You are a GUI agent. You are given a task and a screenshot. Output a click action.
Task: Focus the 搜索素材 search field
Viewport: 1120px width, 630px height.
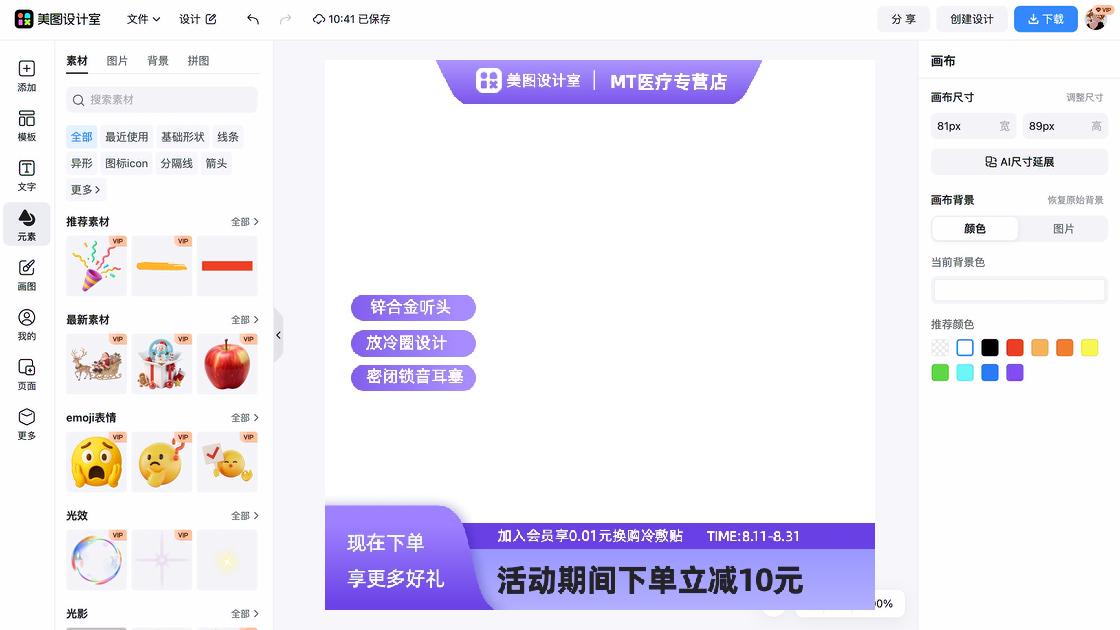coord(162,100)
